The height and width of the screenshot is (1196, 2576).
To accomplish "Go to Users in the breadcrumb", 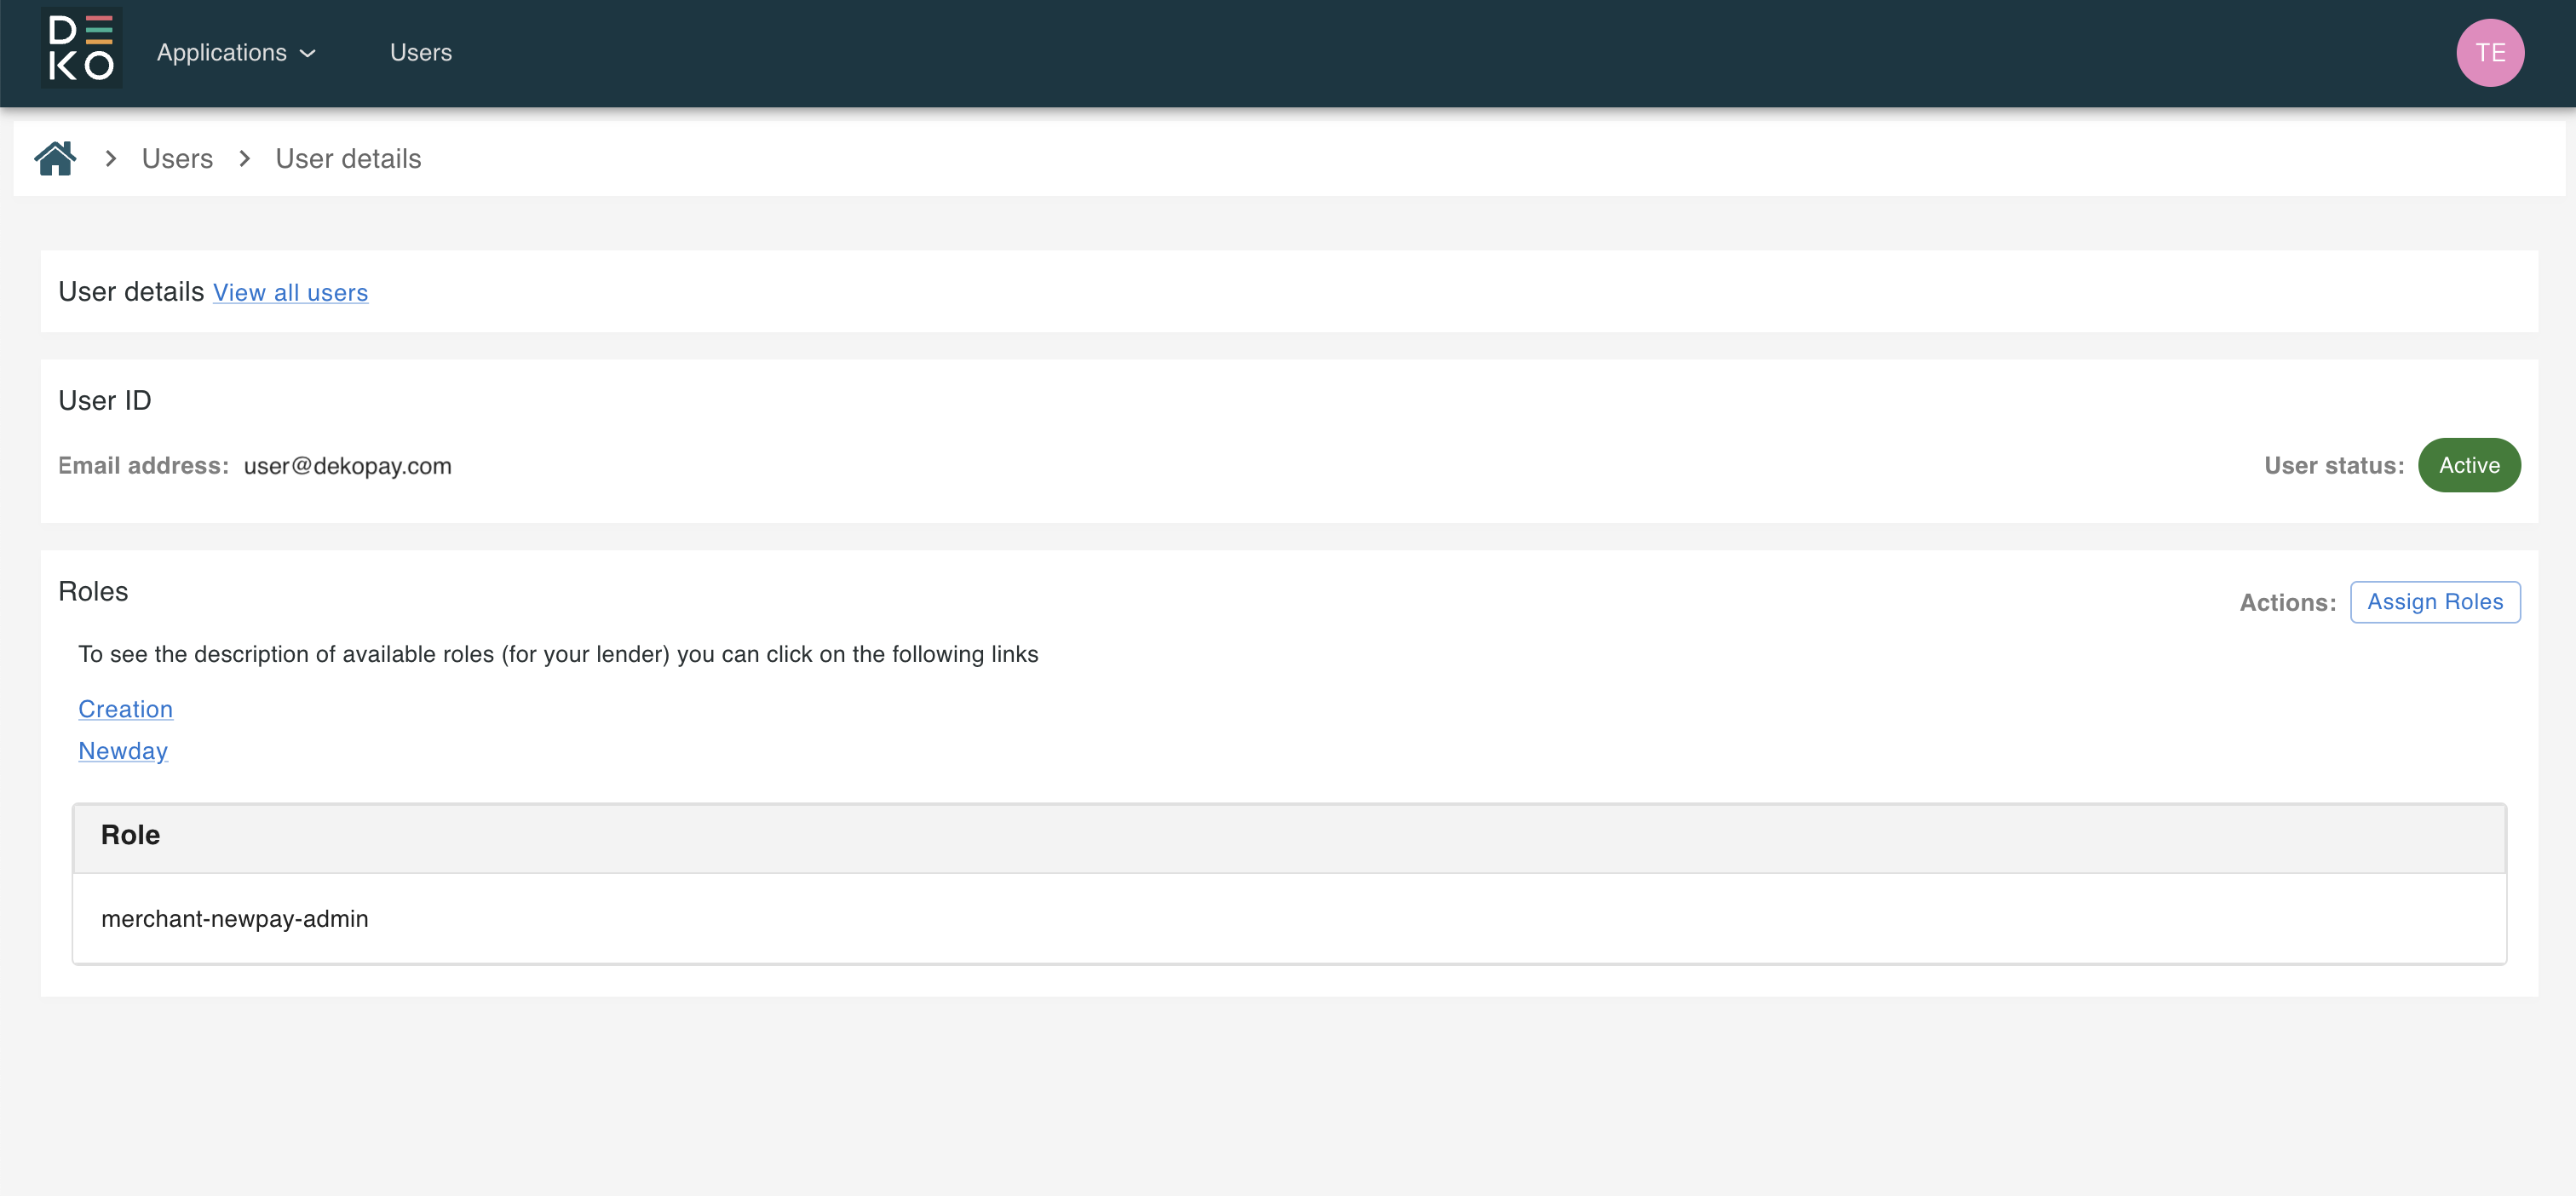I will [x=177, y=159].
